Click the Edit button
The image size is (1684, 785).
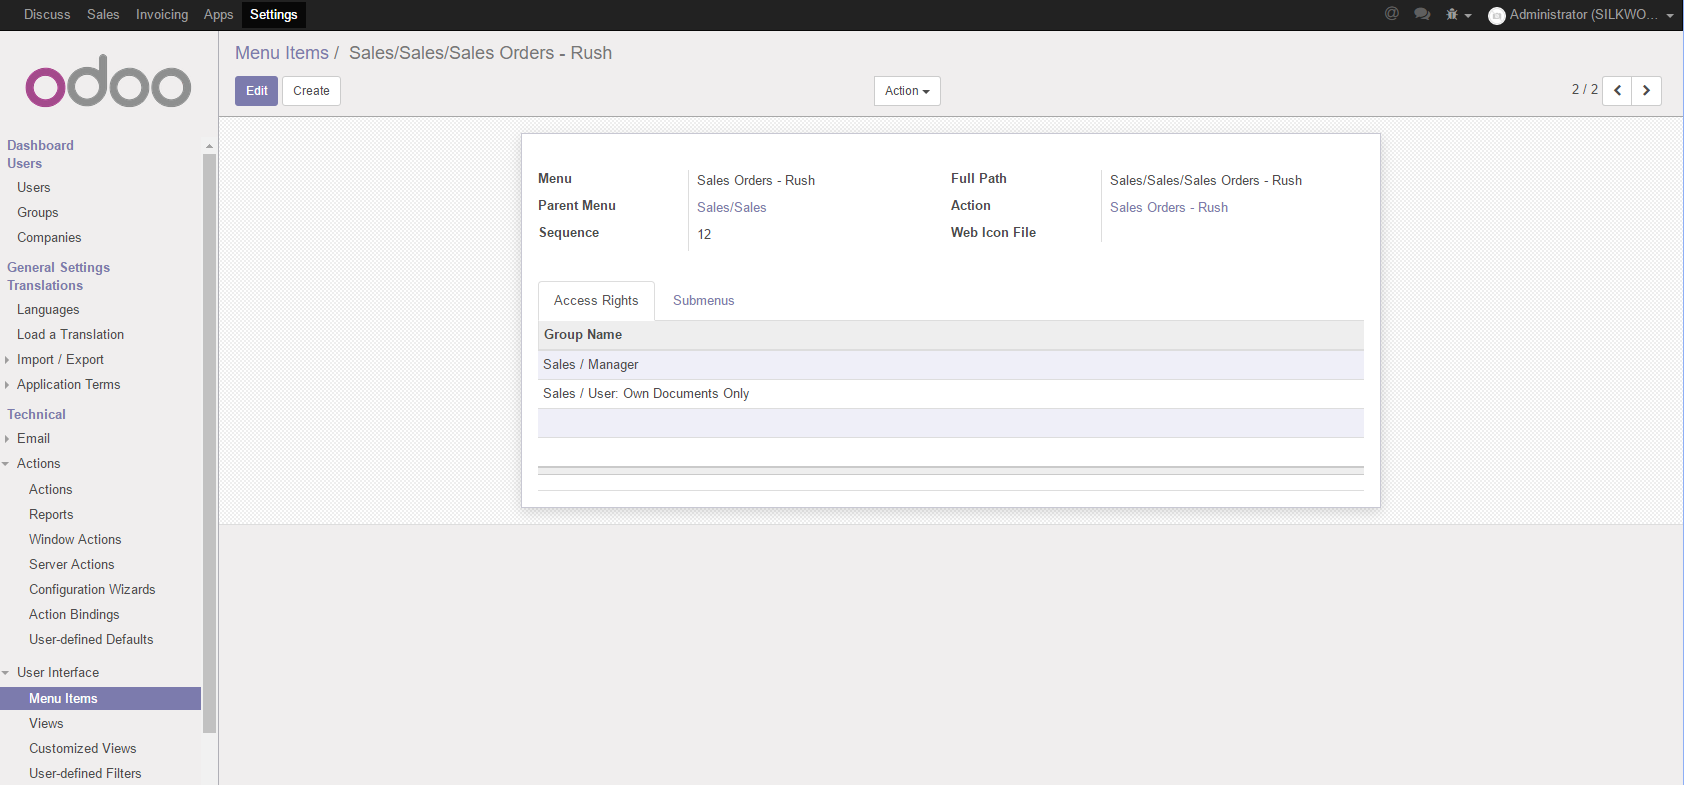point(257,91)
